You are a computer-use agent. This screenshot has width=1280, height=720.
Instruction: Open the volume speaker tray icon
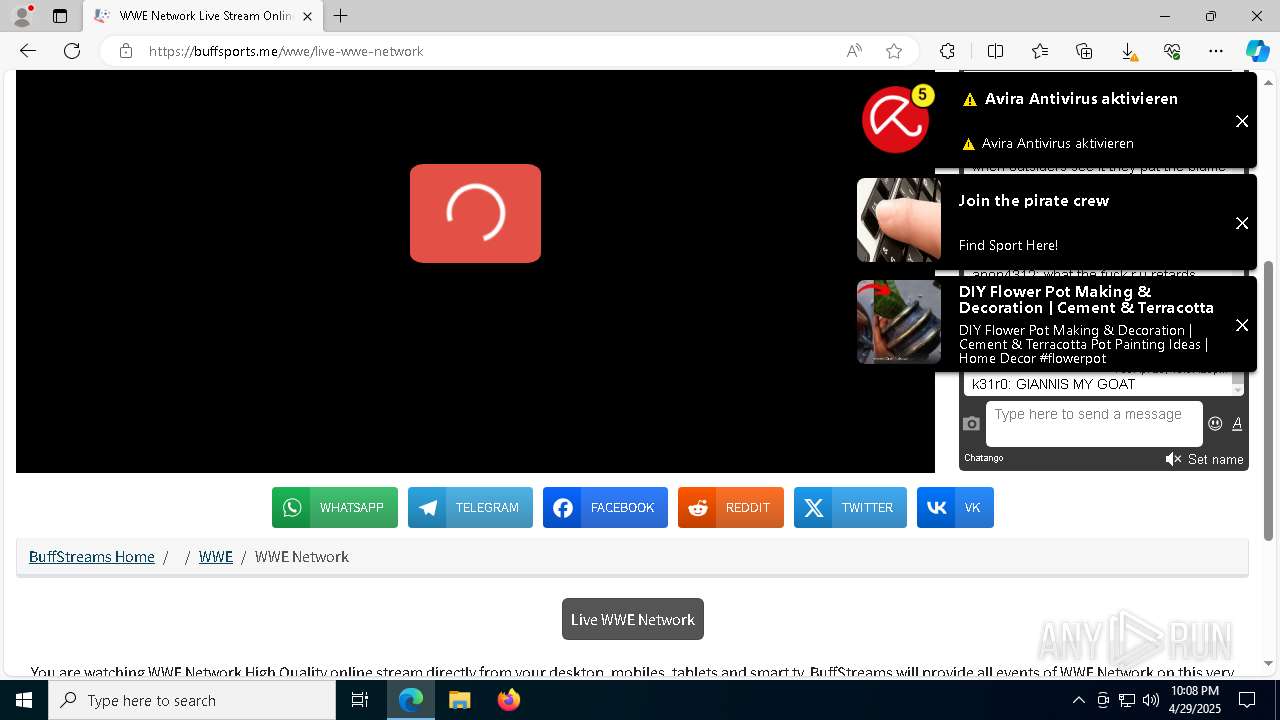click(x=1150, y=700)
